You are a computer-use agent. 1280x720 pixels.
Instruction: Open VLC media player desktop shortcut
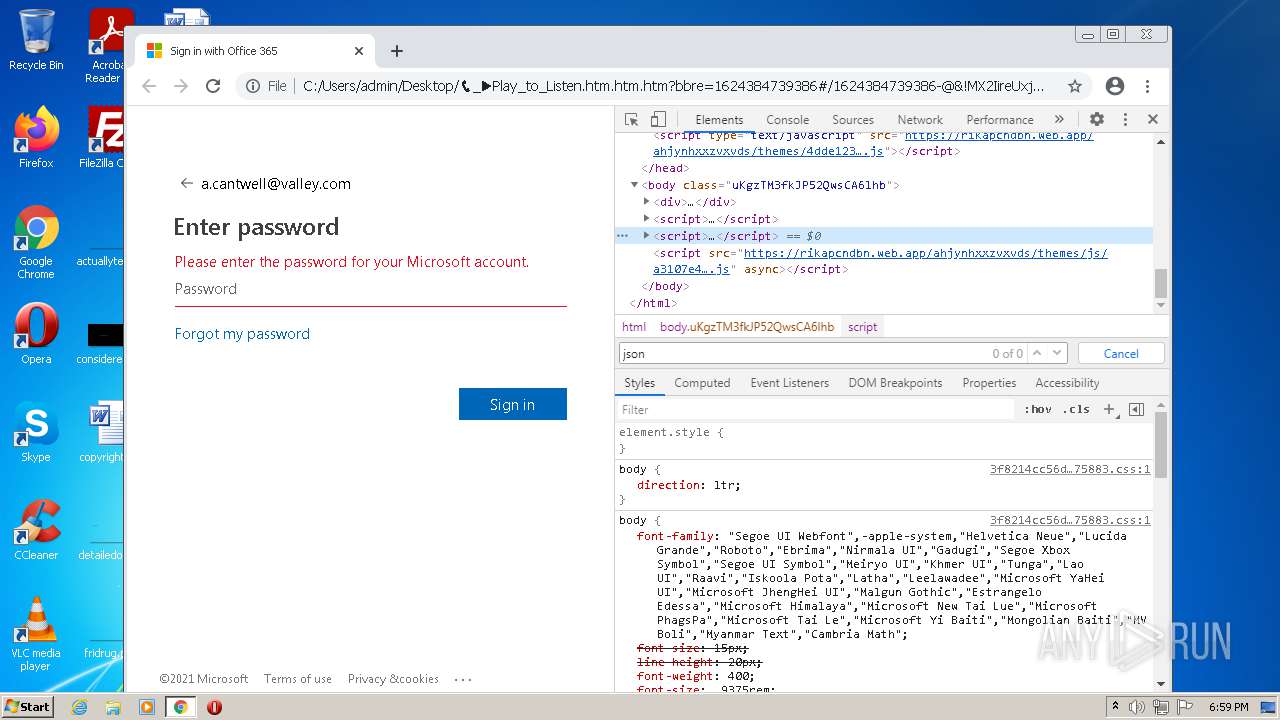(36, 635)
